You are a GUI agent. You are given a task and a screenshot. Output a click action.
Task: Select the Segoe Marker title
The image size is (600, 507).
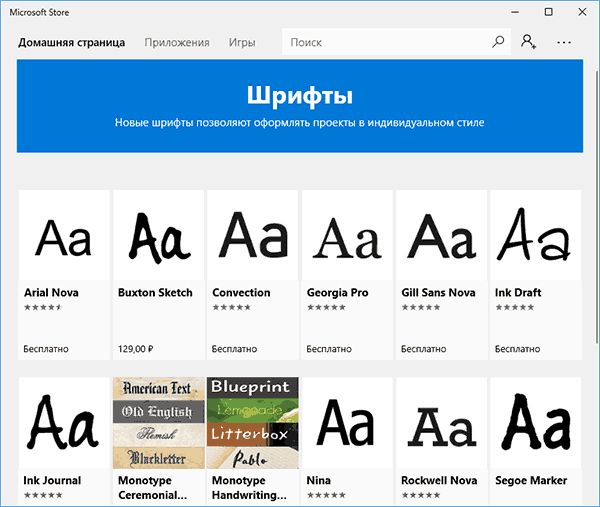(x=531, y=481)
